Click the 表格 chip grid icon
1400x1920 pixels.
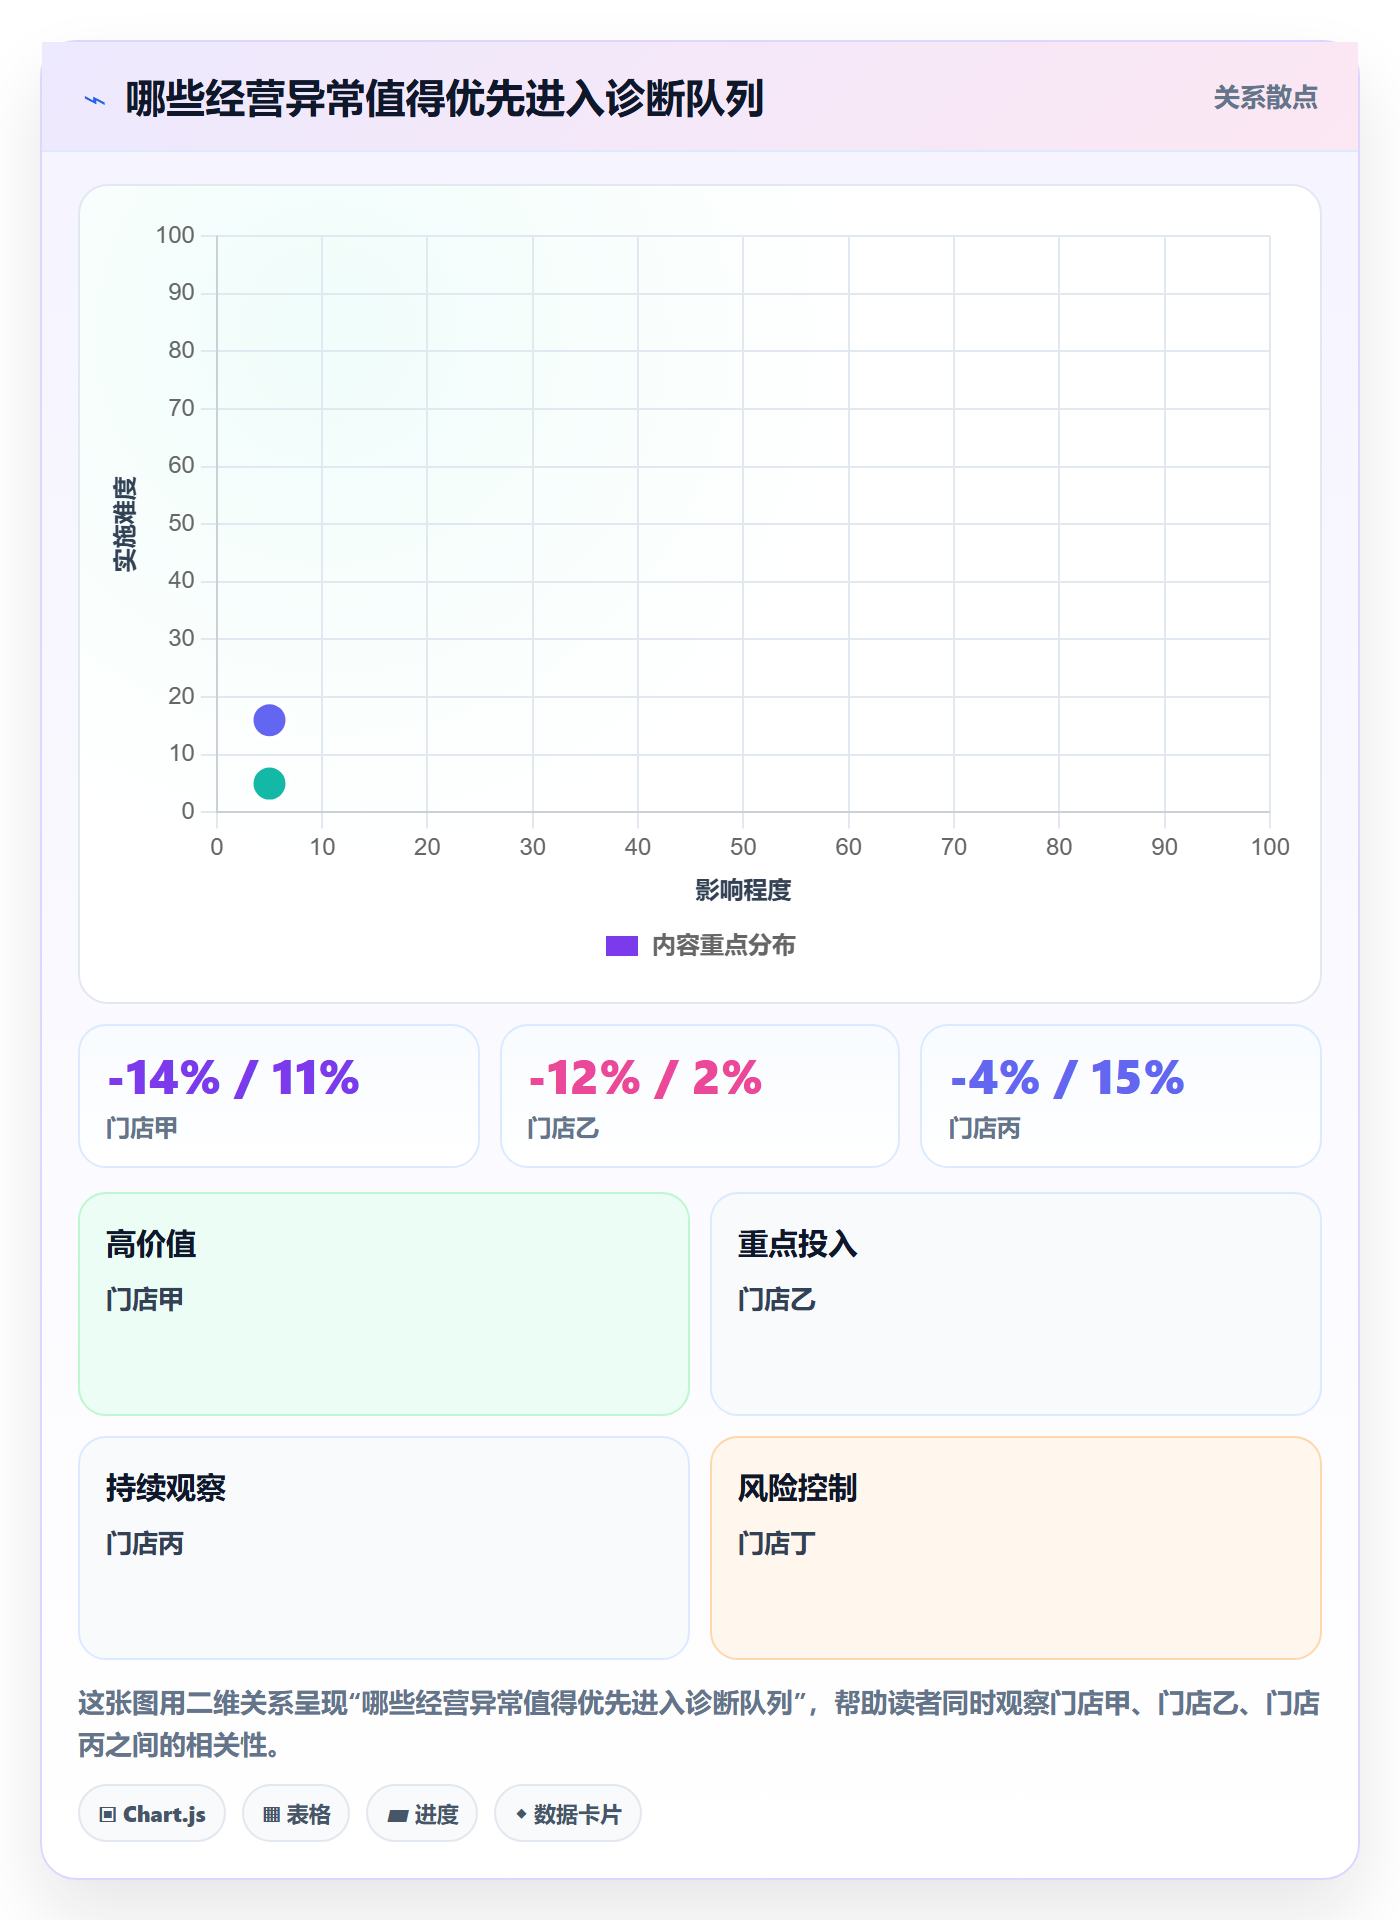click(271, 1814)
